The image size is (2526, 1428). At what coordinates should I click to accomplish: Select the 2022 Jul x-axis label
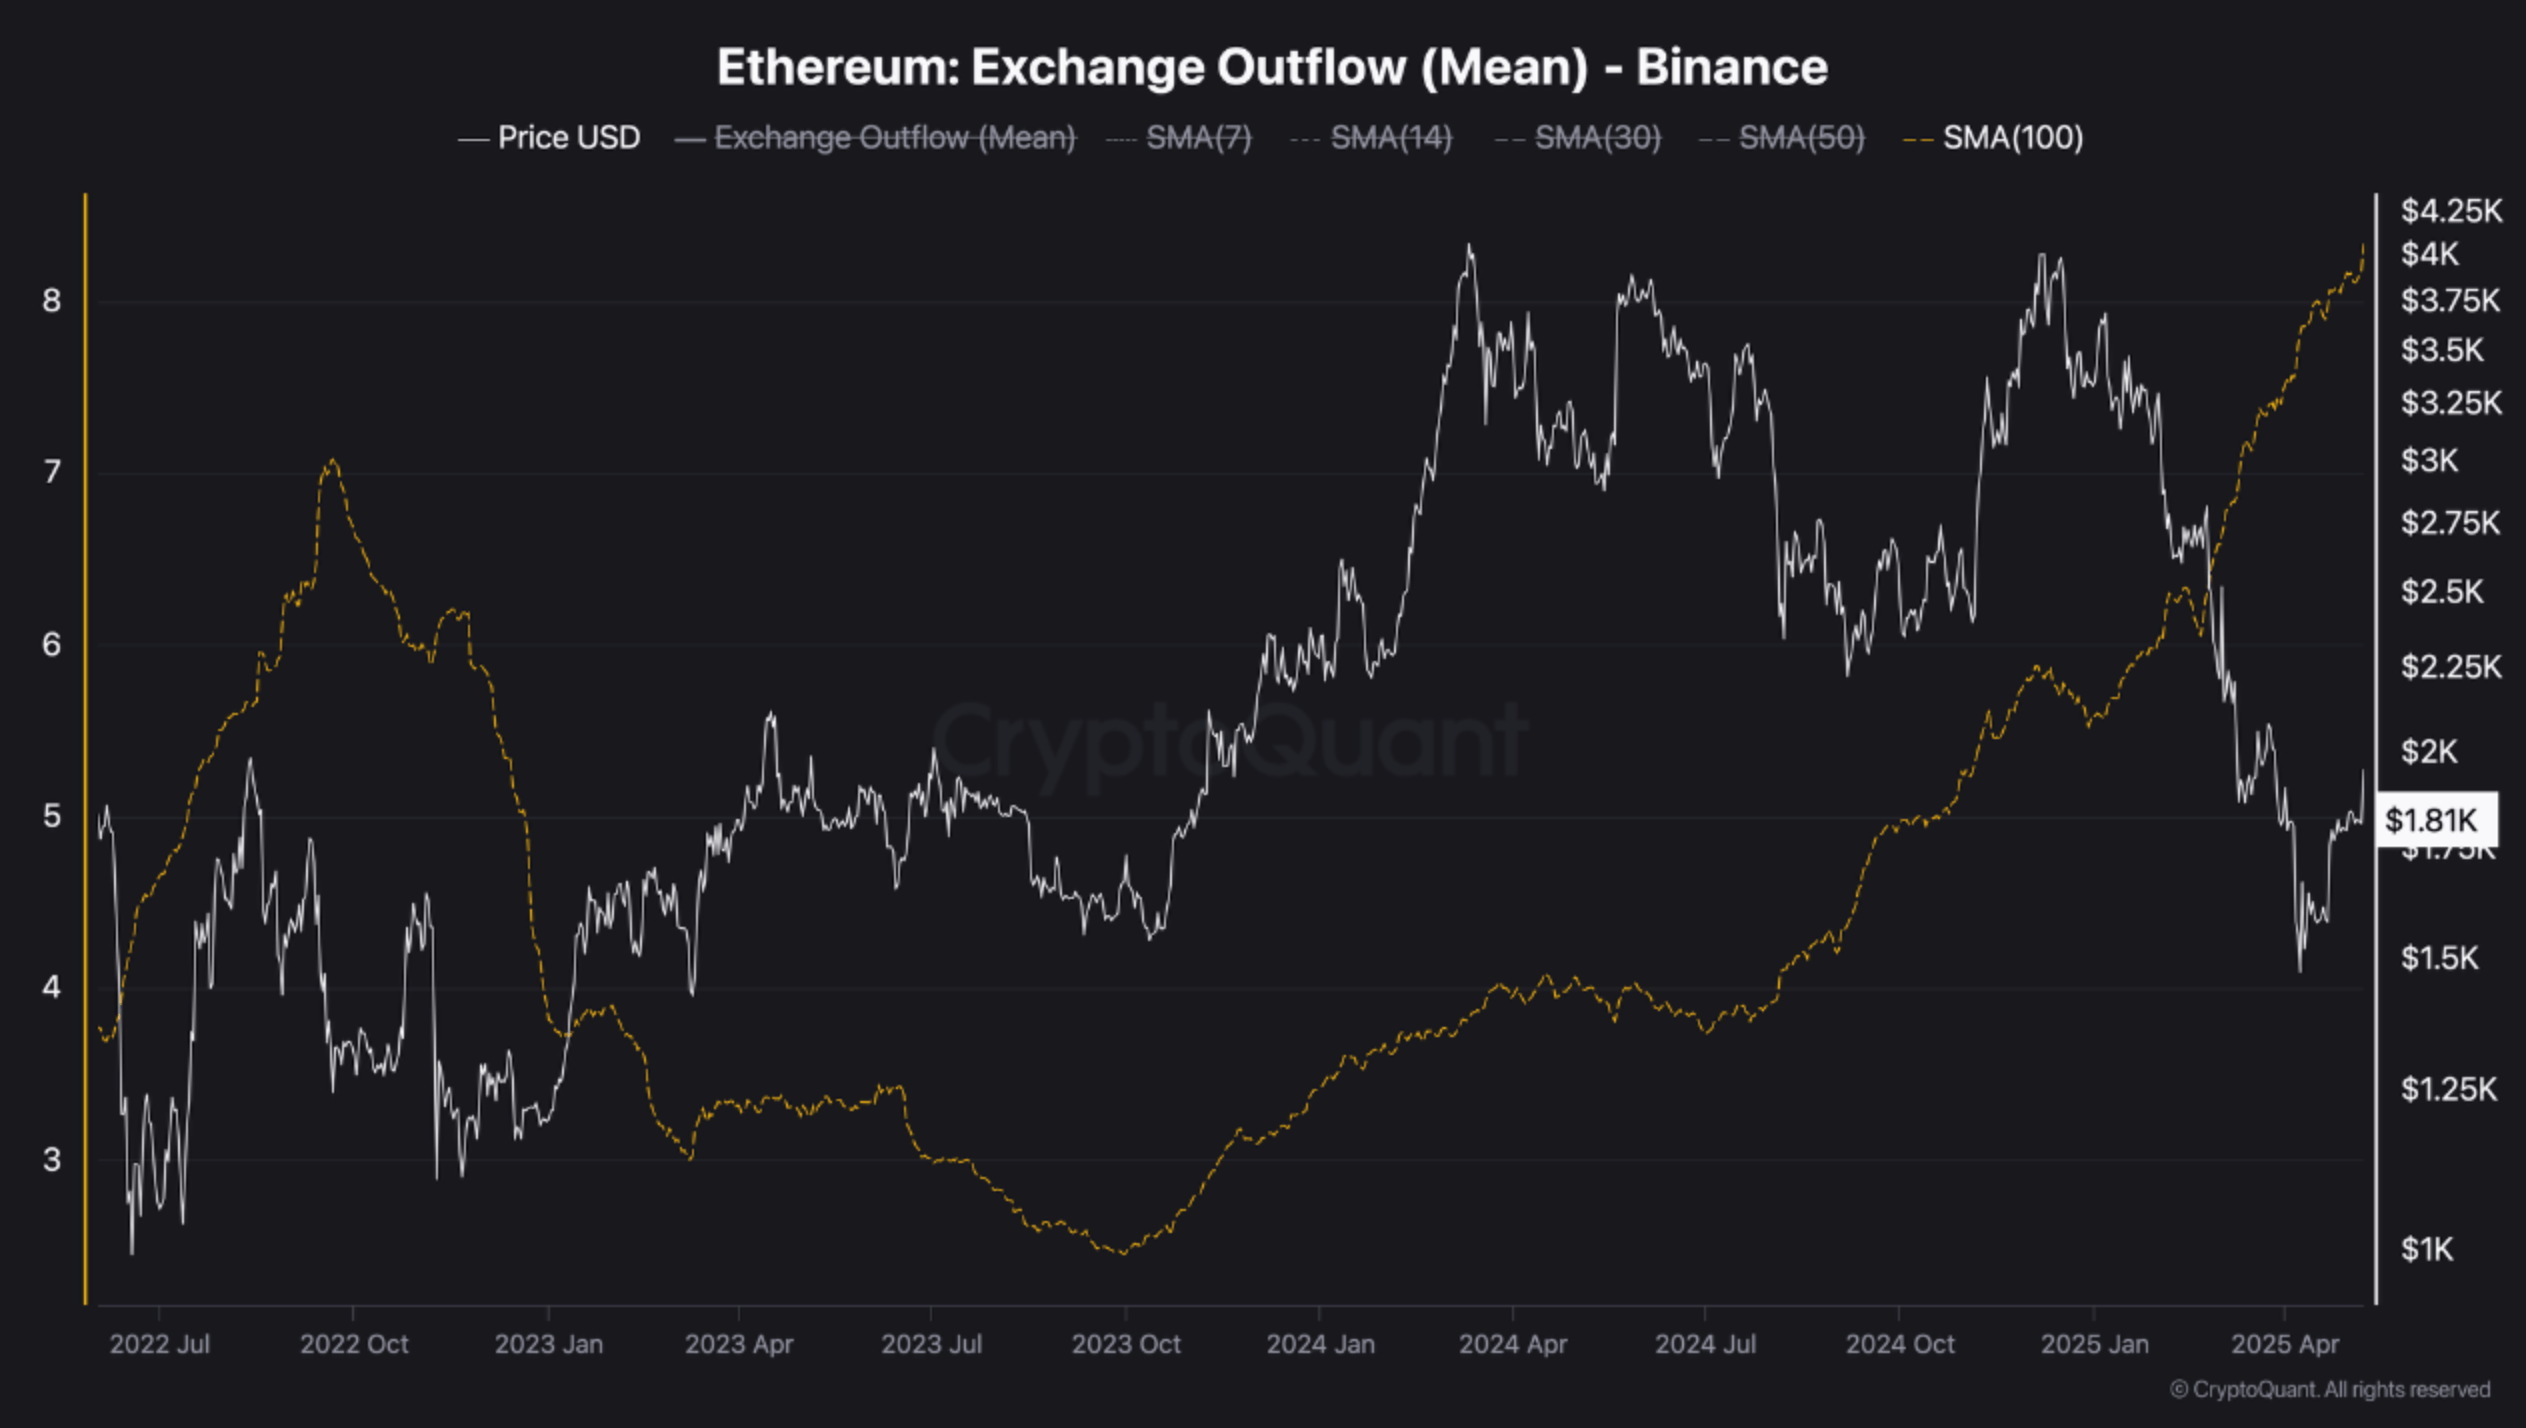(160, 1344)
